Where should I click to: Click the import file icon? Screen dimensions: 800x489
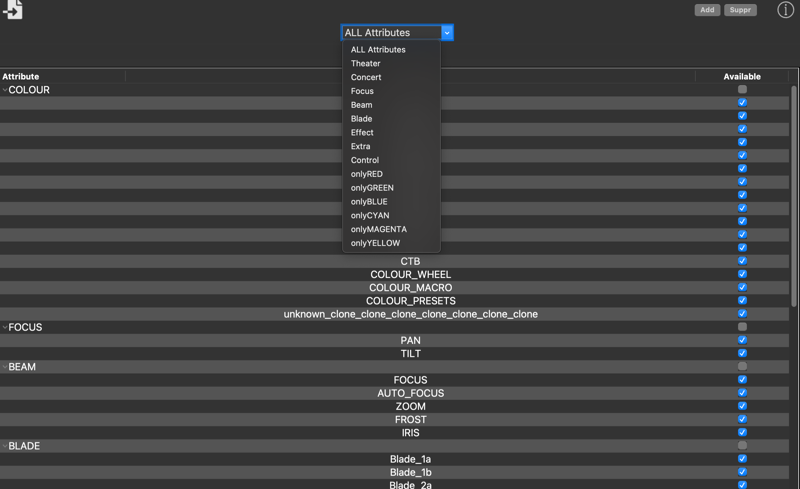pyautogui.click(x=13, y=10)
